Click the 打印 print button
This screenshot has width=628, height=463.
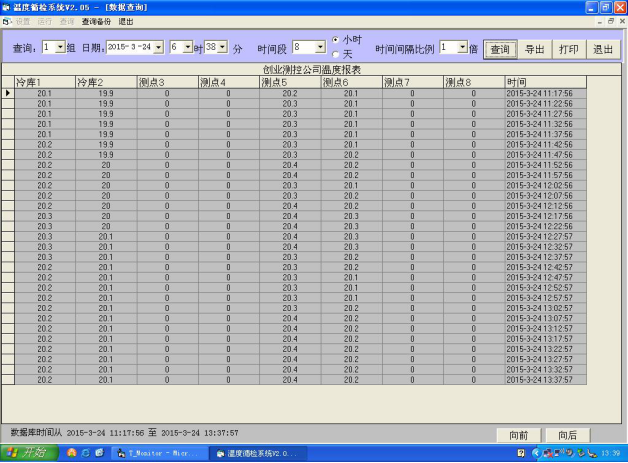(x=569, y=50)
